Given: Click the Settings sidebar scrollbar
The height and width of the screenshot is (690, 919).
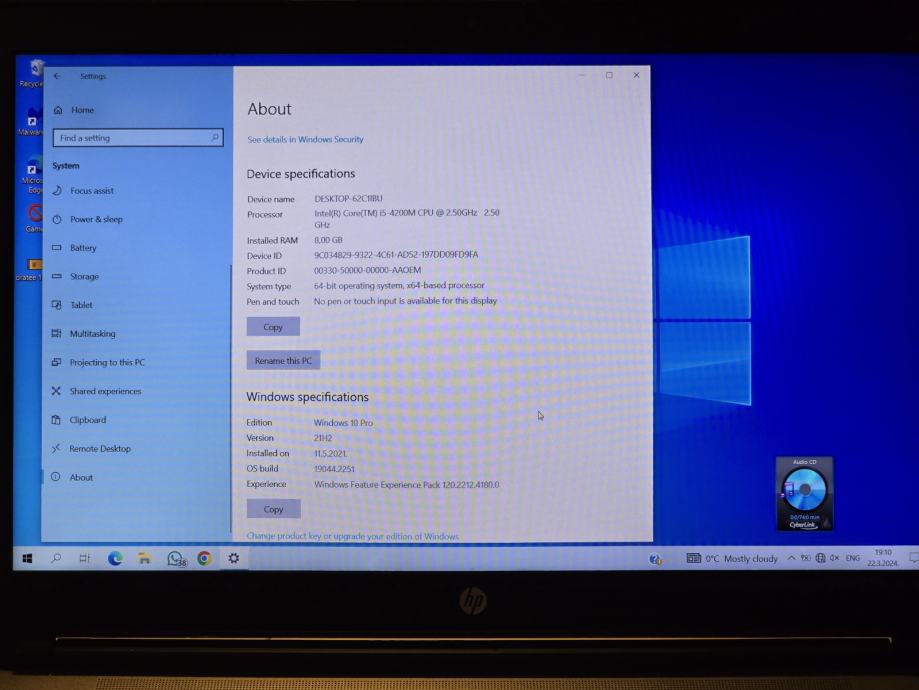Looking at the screenshot, I should pyautogui.click(x=231, y=399).
